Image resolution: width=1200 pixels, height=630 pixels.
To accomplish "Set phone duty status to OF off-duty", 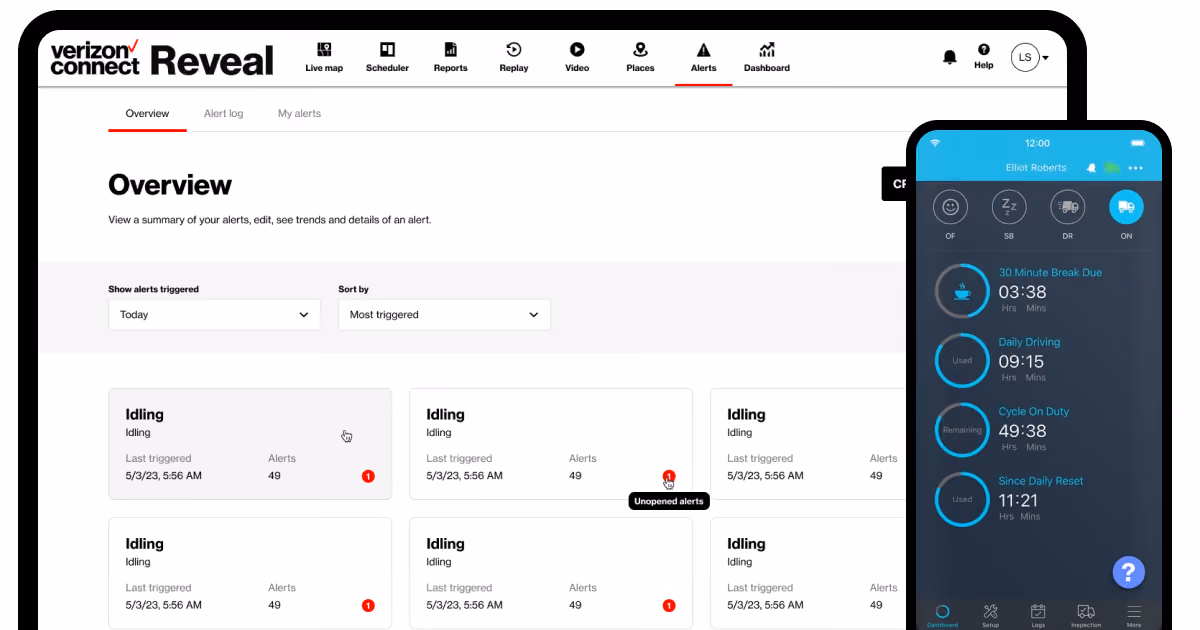I will click(951, 207).
